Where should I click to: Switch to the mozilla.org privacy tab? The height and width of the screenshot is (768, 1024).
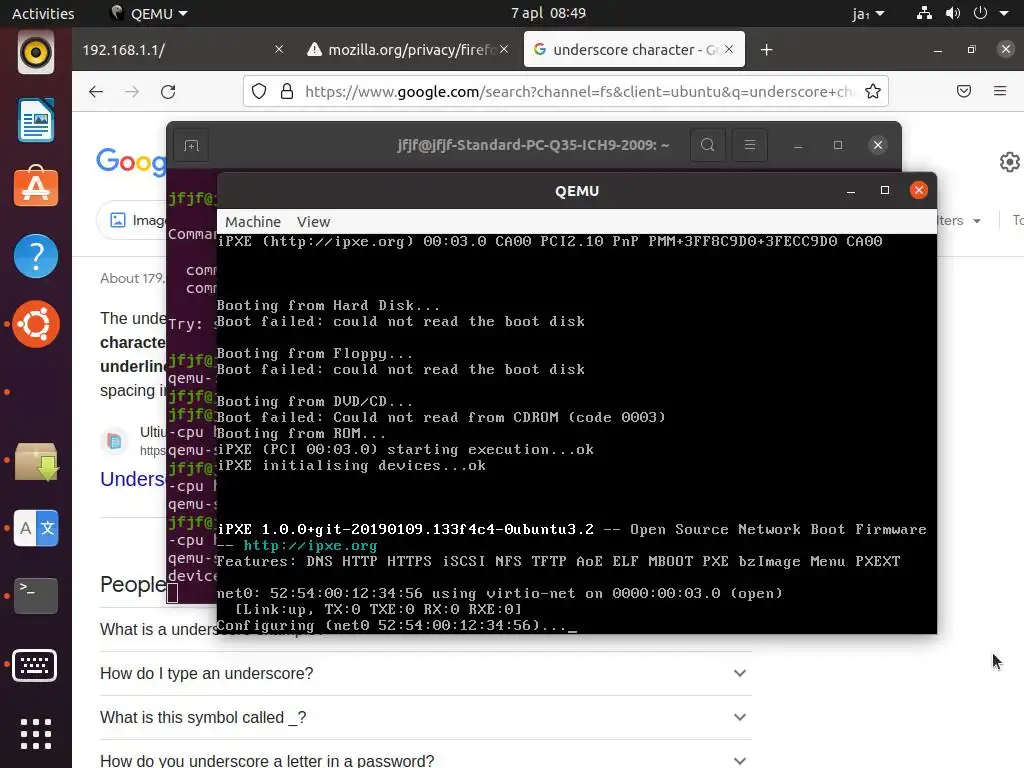[409, 50]
